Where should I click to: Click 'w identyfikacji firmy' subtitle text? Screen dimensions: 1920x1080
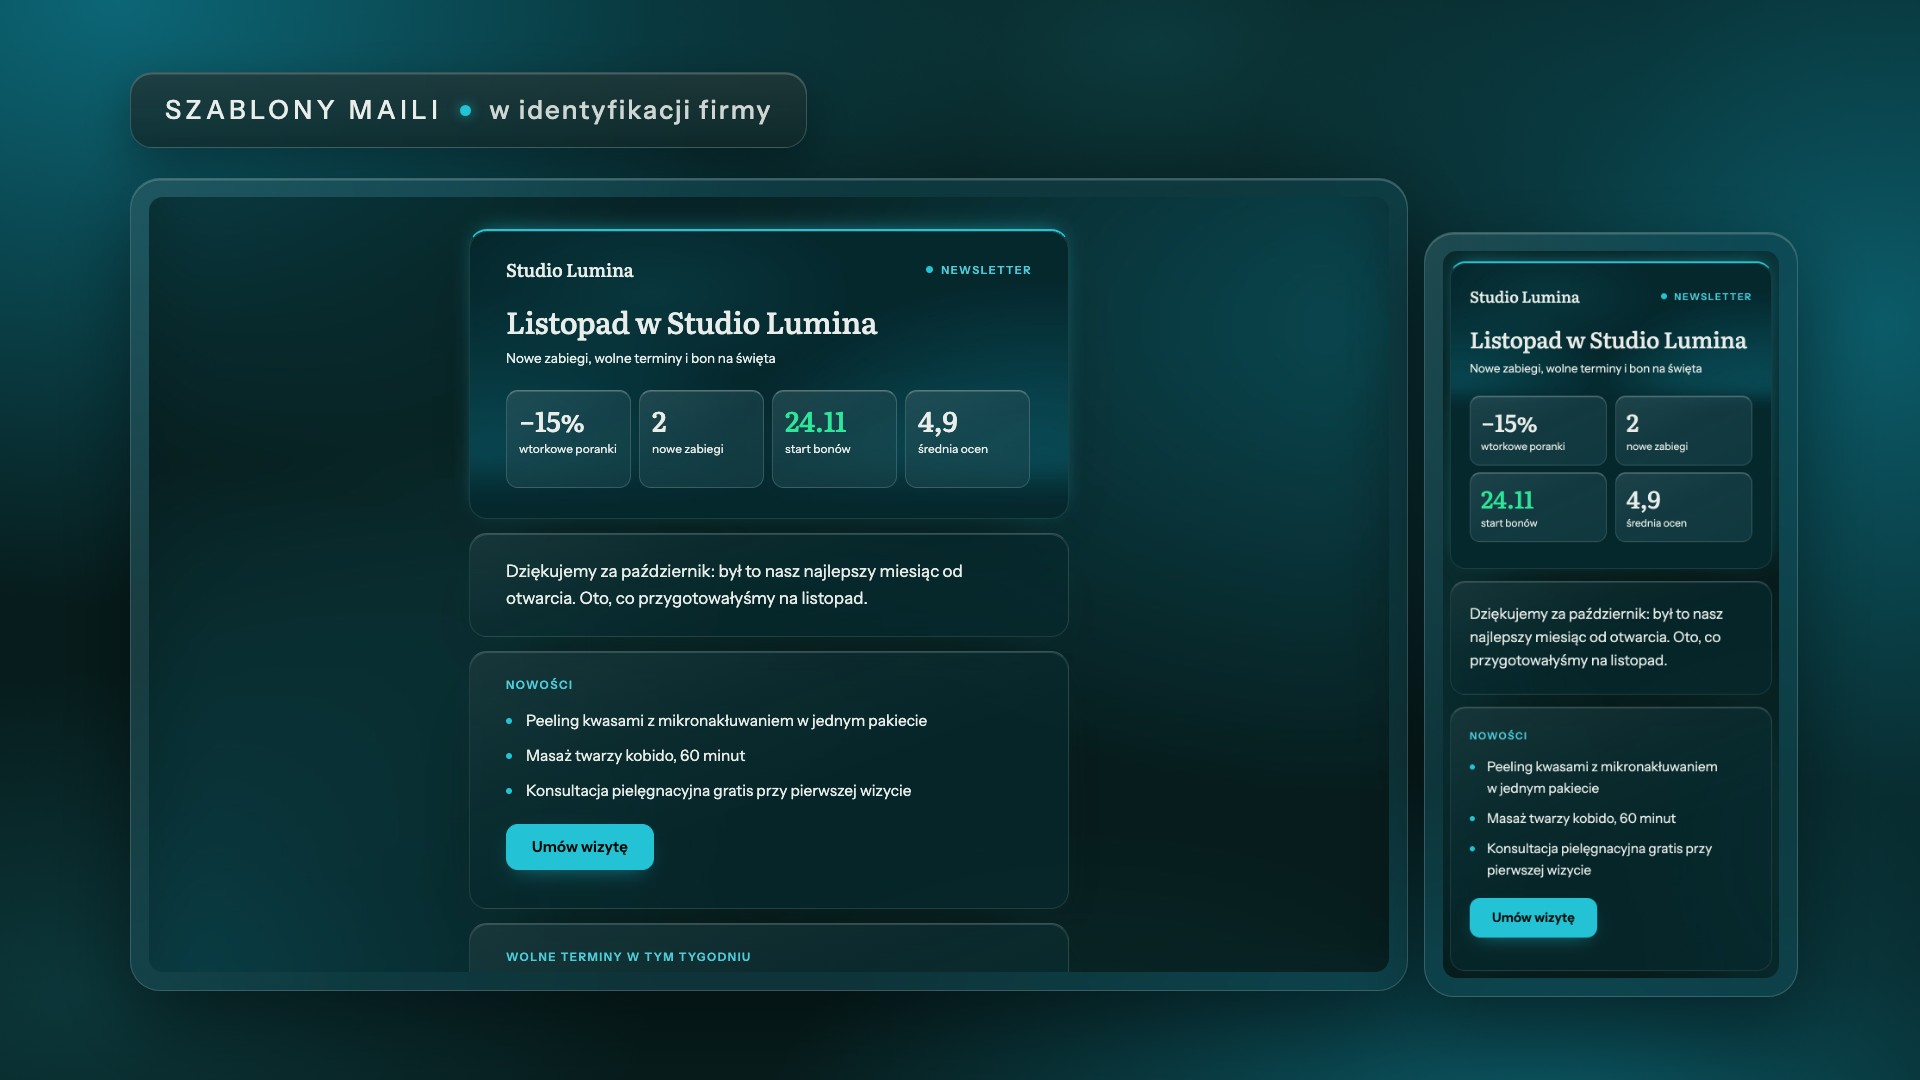[x=630, y=110]
